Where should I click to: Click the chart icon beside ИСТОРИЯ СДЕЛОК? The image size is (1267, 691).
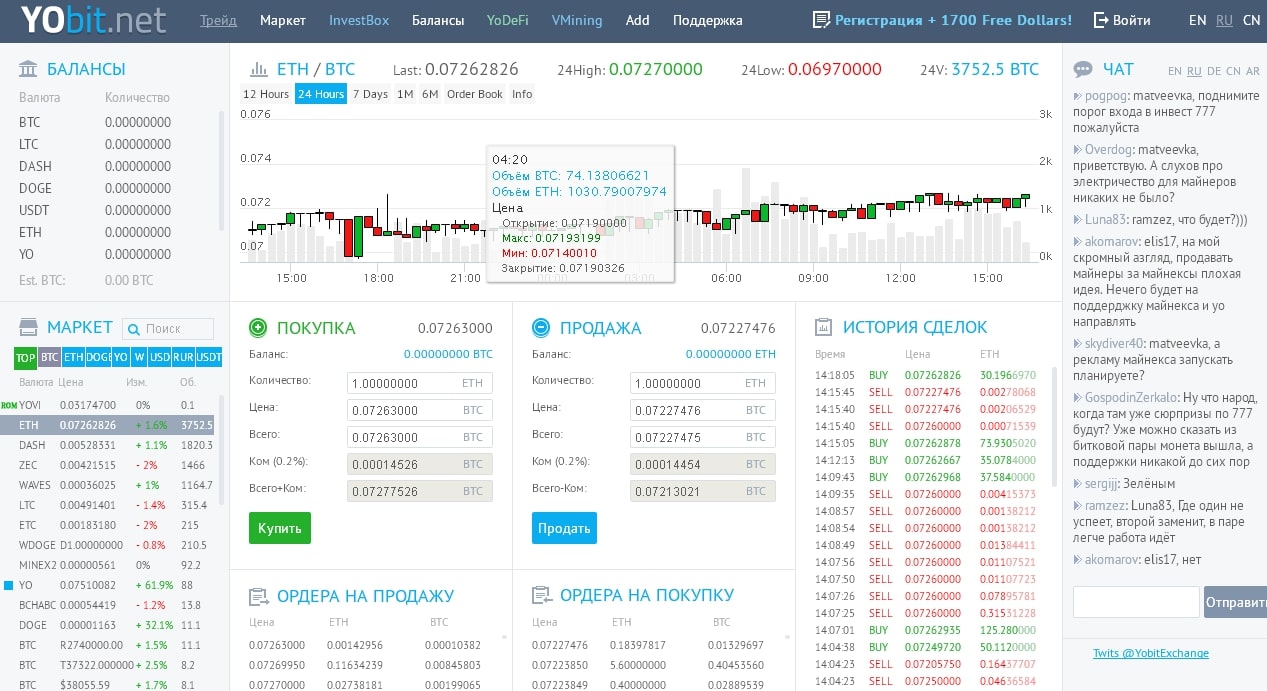pos(824,327)
